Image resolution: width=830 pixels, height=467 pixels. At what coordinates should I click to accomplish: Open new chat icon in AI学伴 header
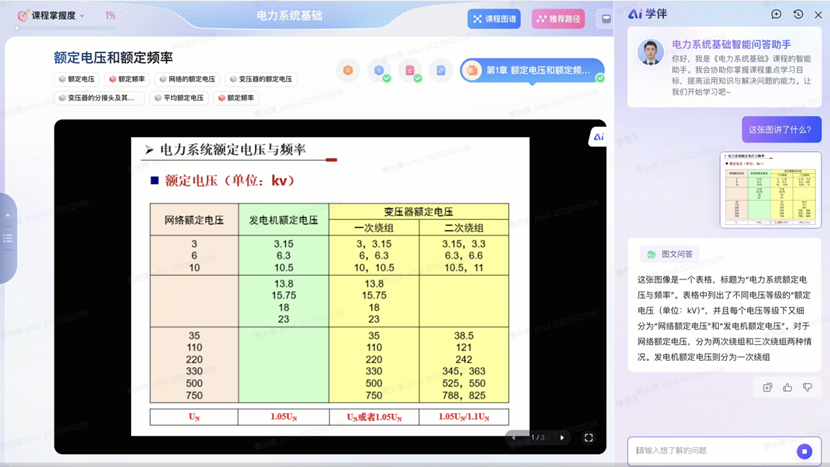click(776, 14)
